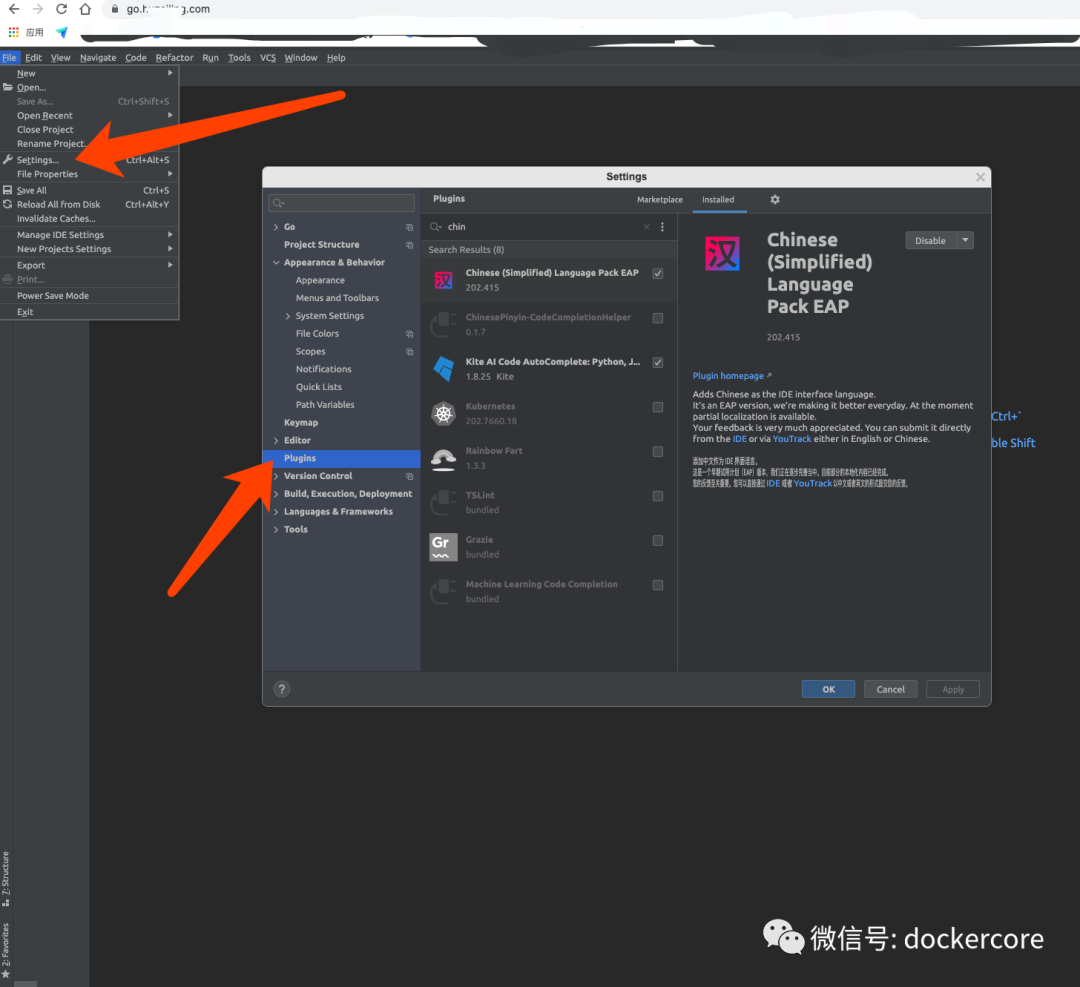Expand the Go settings node
This screenshot has height=987, width=1080.
point(276,227)
